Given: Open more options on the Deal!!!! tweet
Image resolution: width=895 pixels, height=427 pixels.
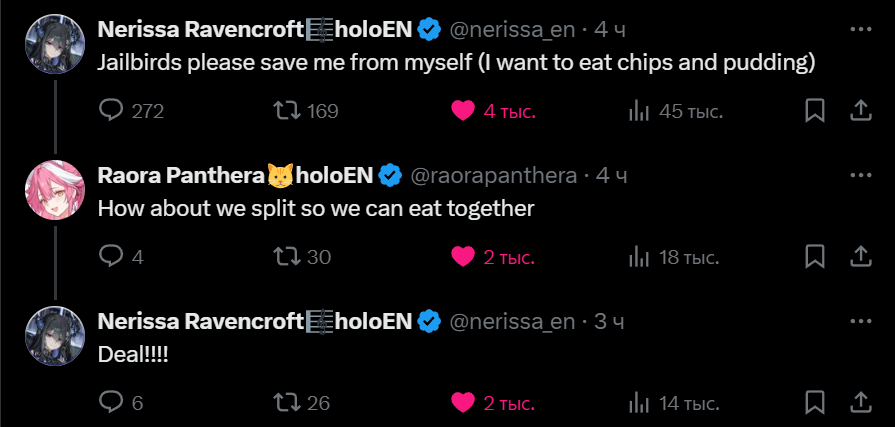Looking at the screenshot, I should coord(860,322).
